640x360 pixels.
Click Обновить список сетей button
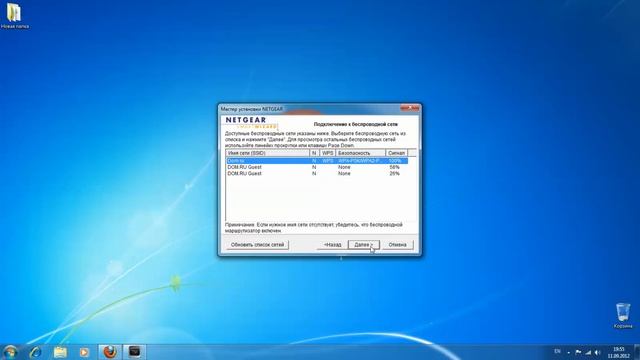(x=257, y=244)
